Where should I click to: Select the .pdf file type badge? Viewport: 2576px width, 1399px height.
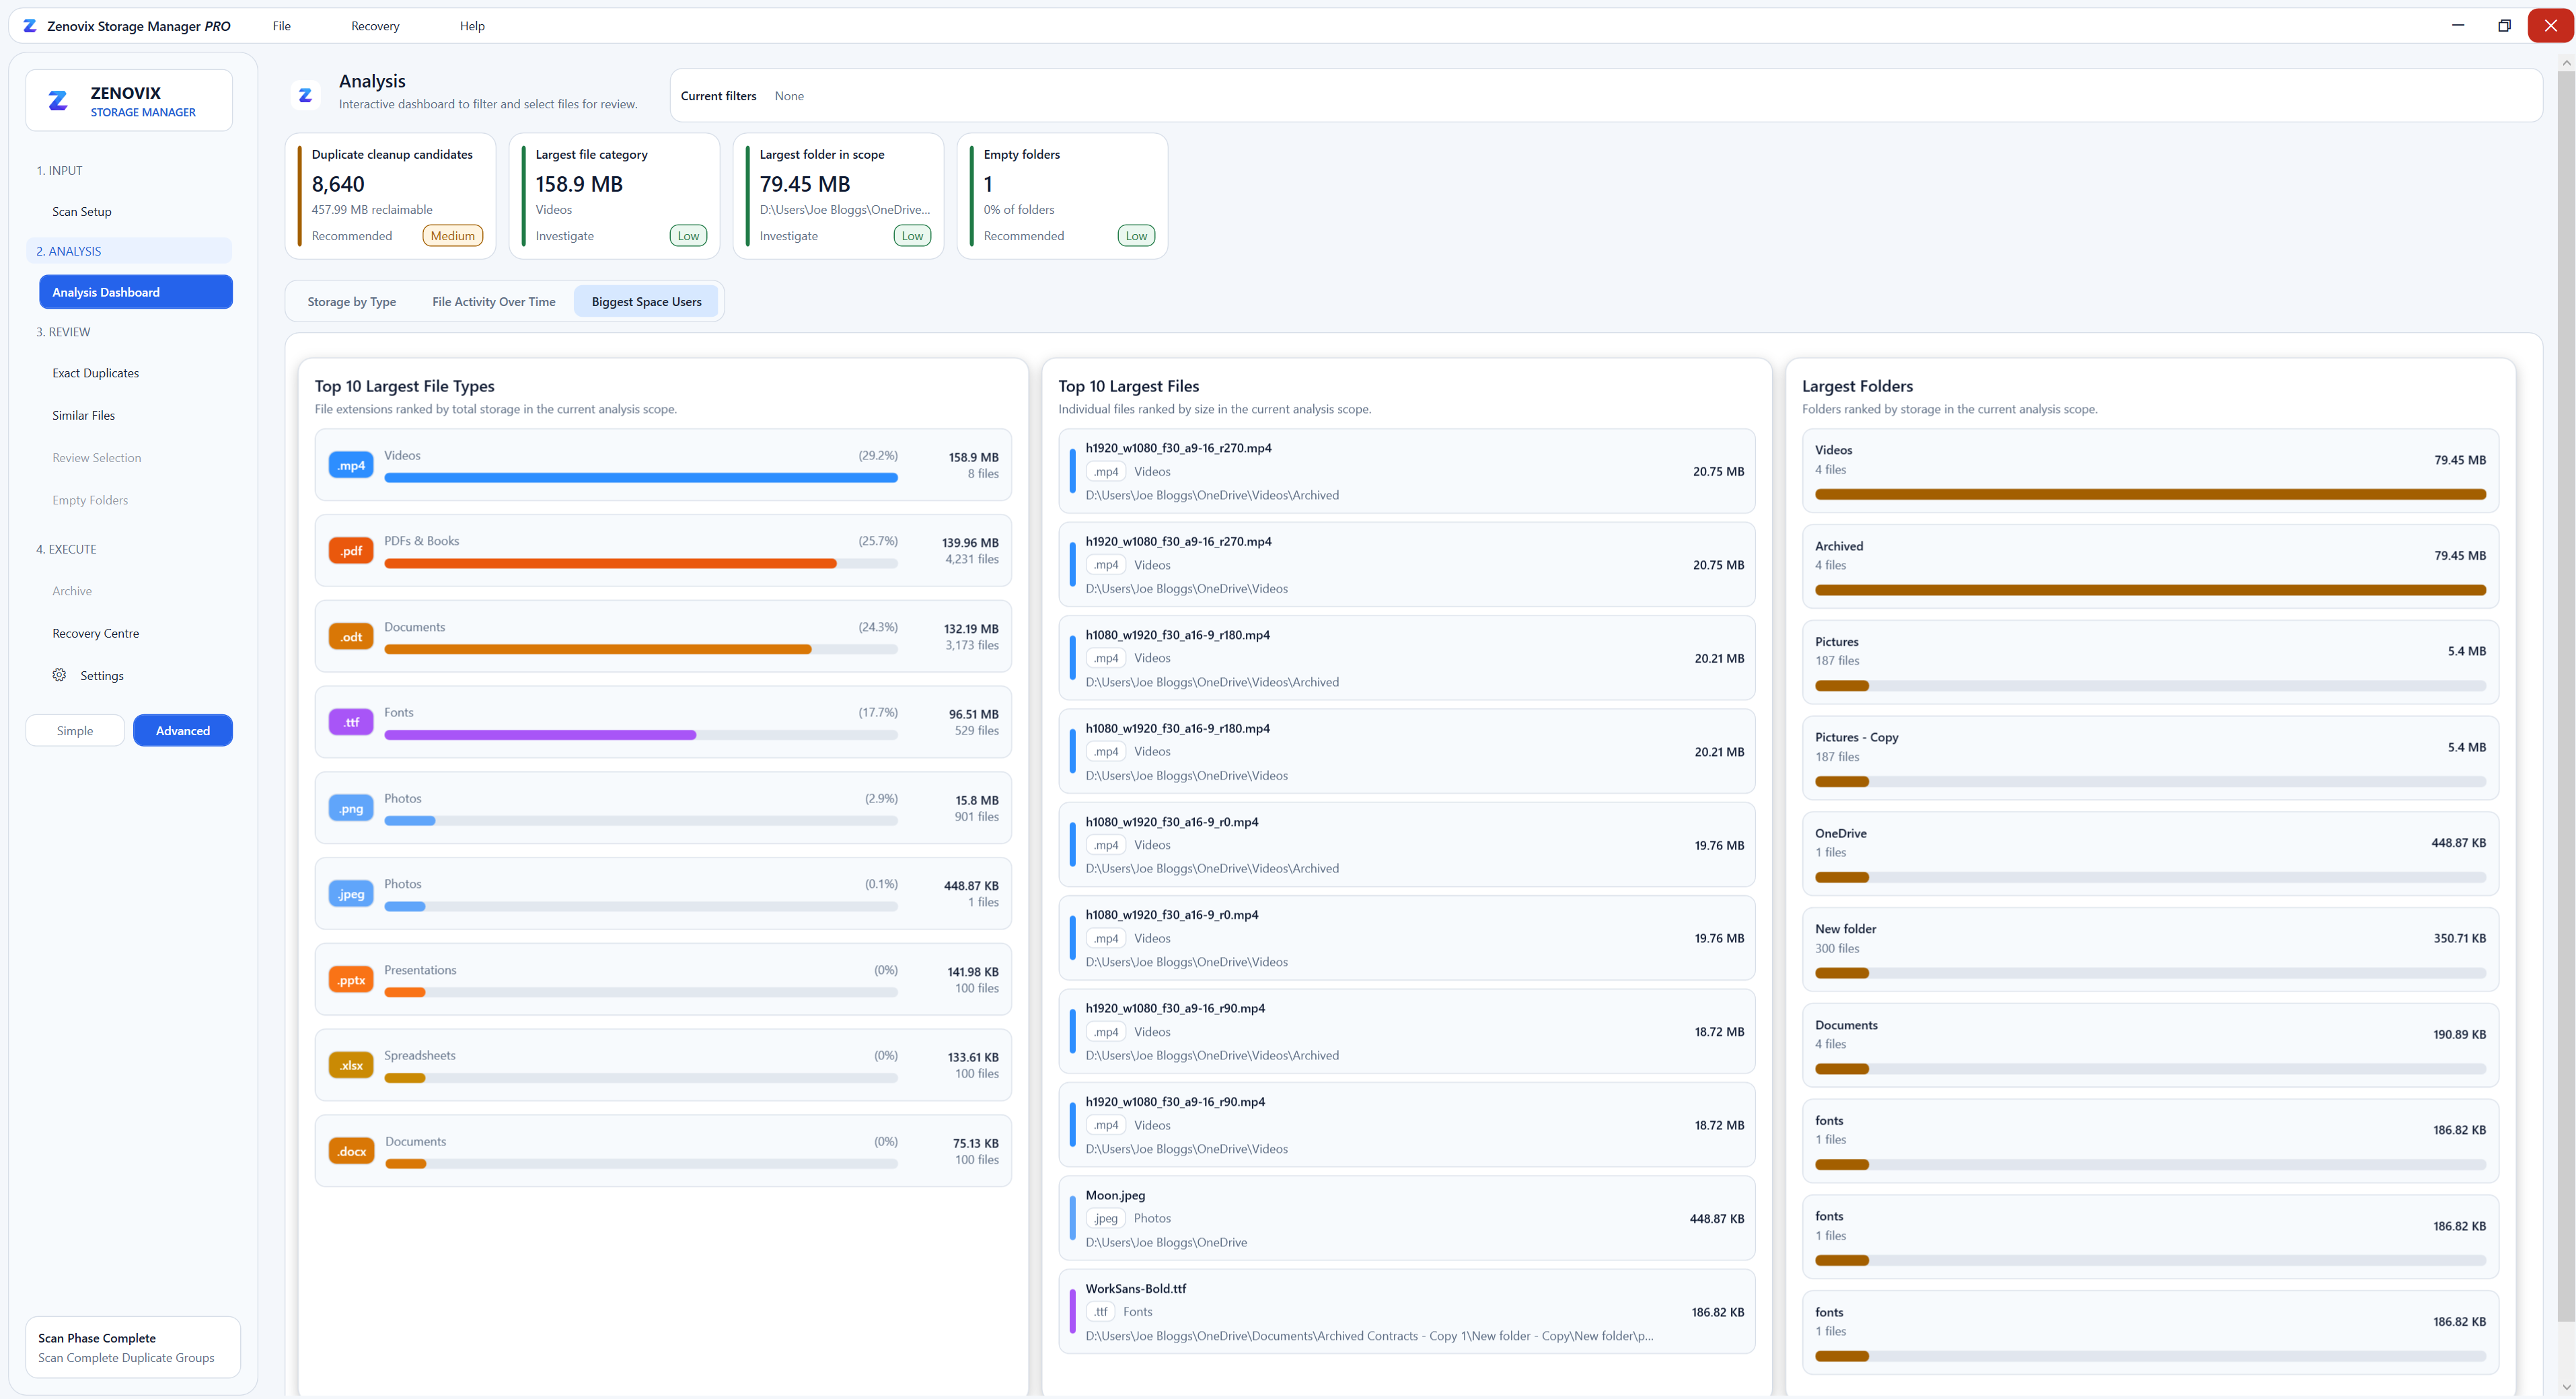pos(351,551)
